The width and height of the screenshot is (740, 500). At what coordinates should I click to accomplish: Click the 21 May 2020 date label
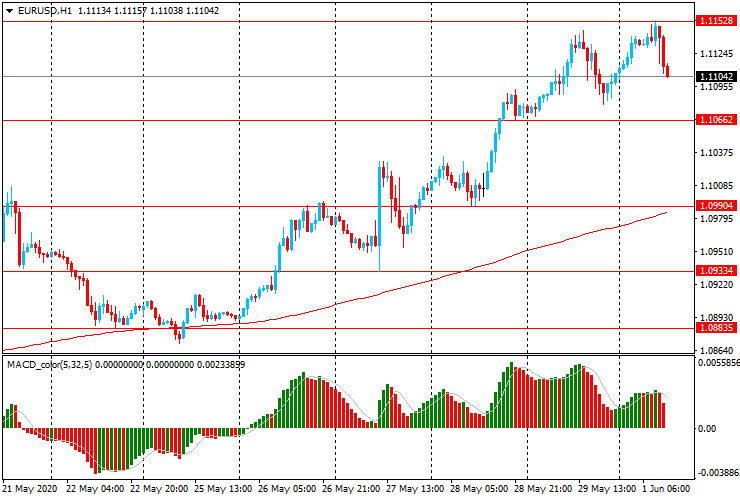coord(30,489)
